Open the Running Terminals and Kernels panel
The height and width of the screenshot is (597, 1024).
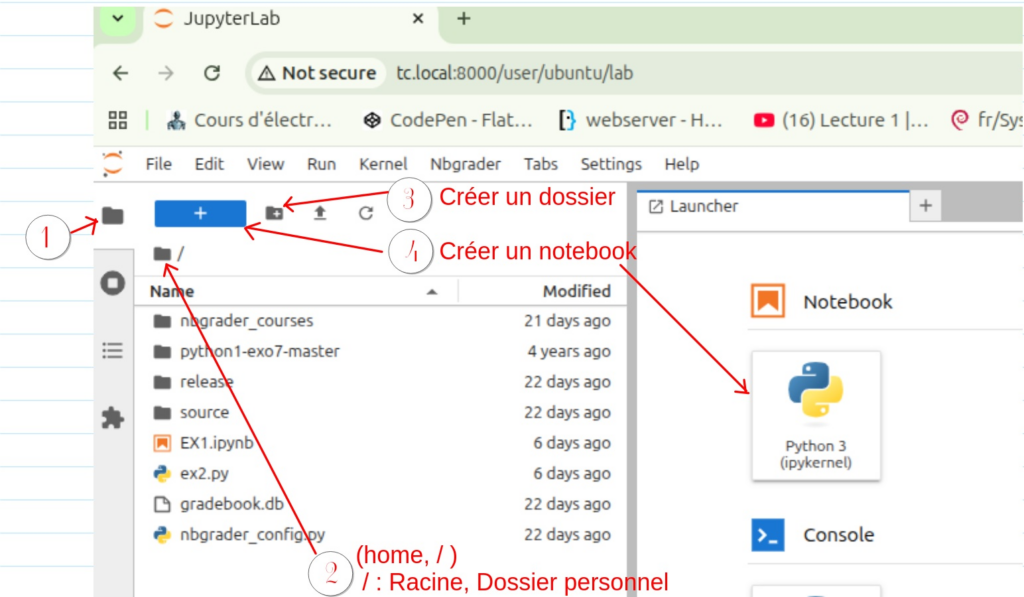pyautogui.click(x=113, y=283)
